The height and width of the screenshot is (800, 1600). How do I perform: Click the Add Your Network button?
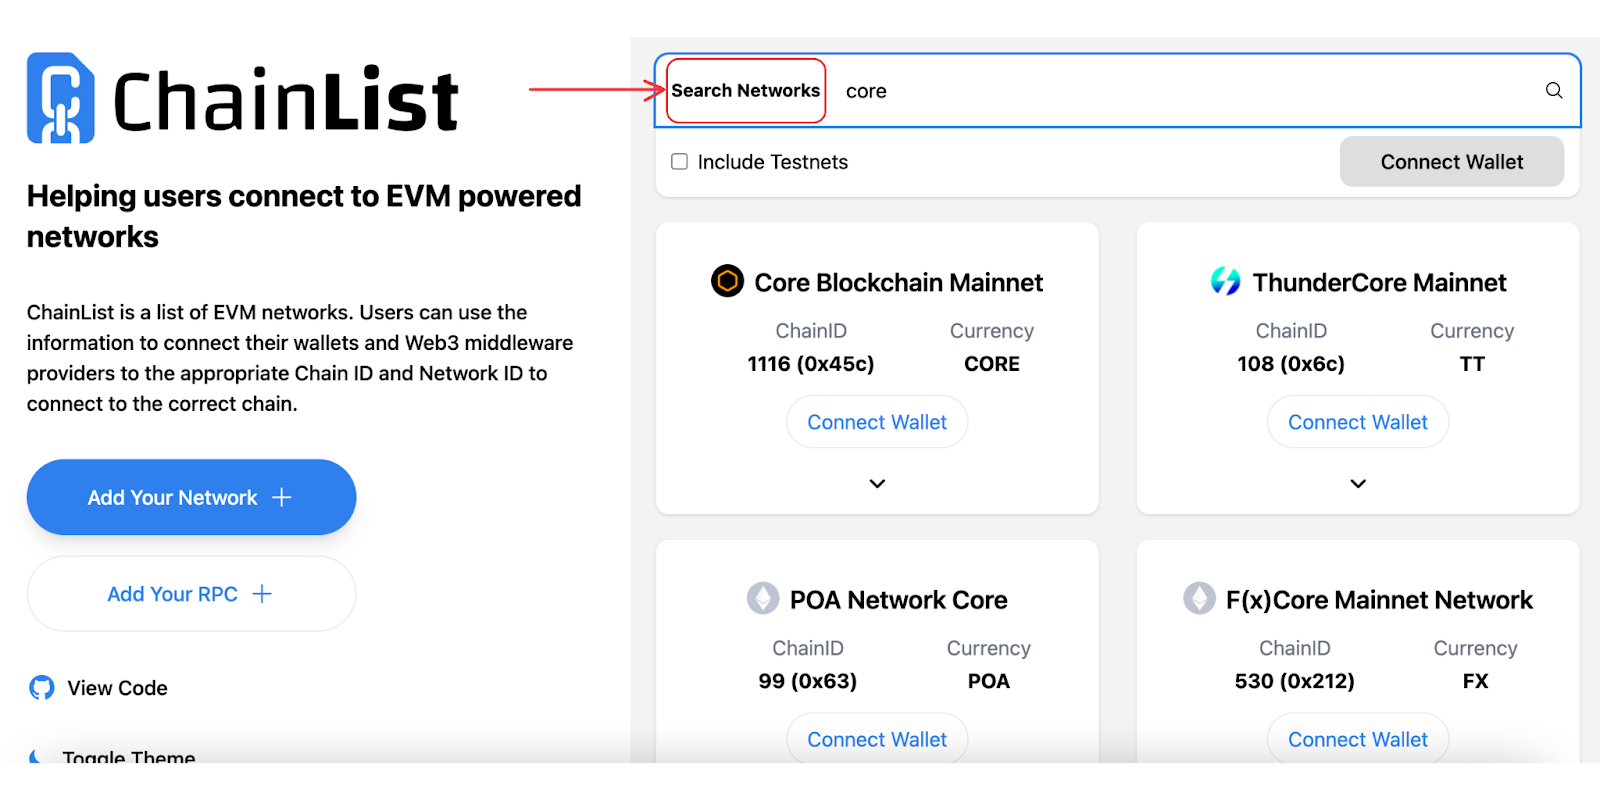click(x=191, y=497)
